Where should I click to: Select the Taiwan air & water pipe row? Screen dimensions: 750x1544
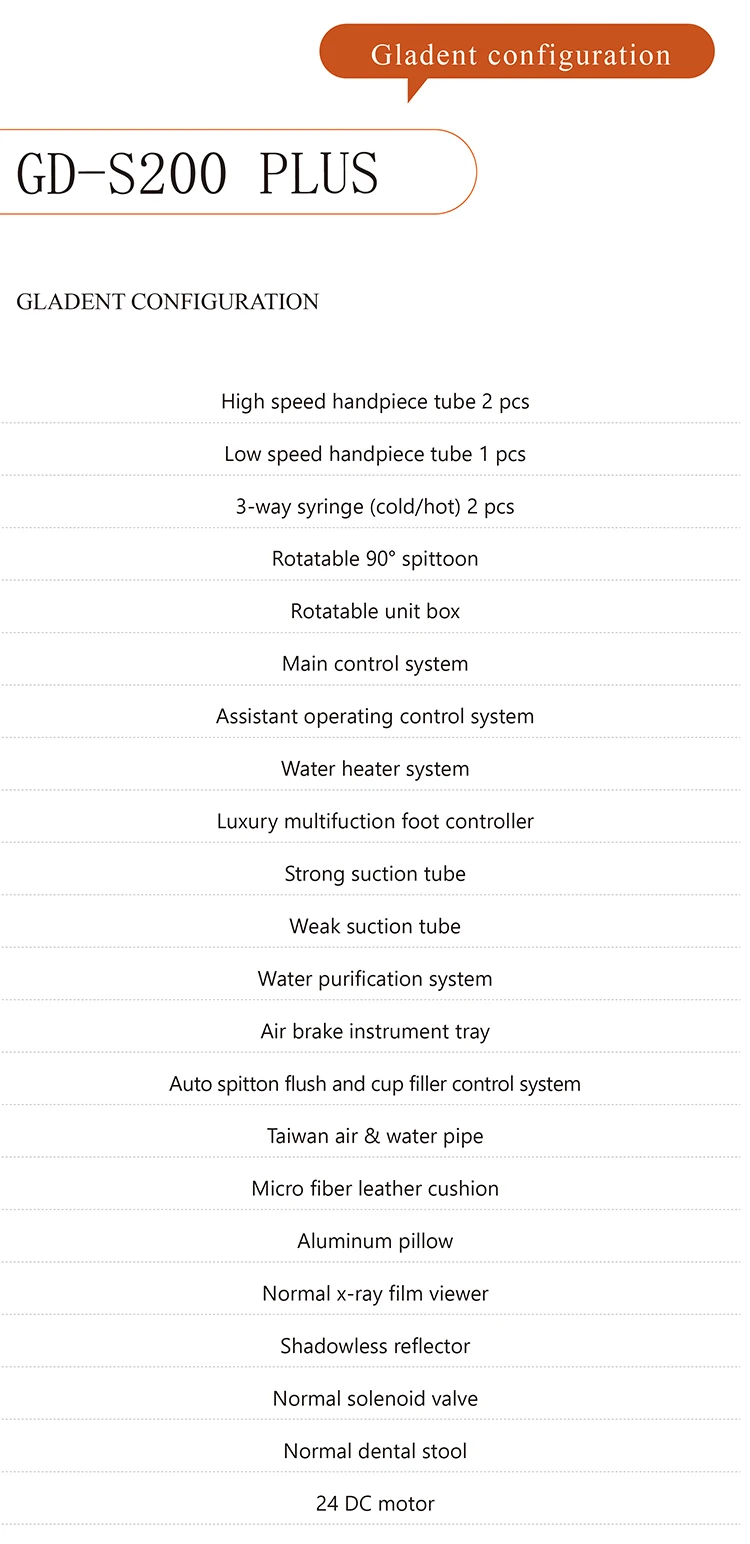pyautogui.click(x=375, y=1136)
